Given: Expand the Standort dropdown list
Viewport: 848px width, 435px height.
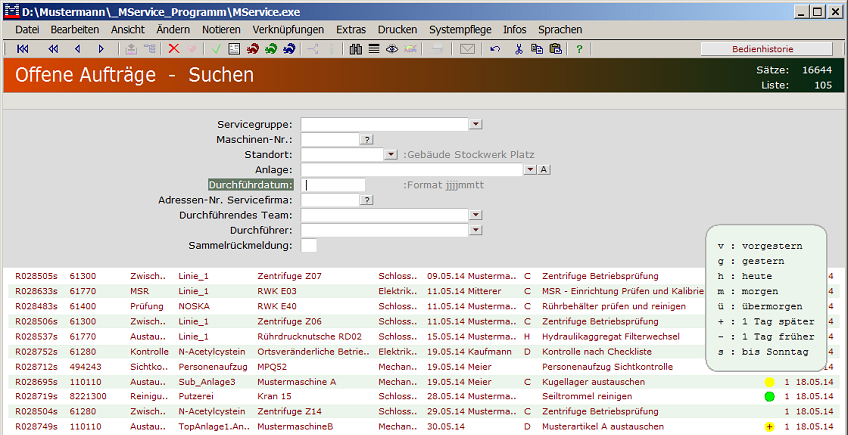Looking at the screenshot, I should 391,155.
